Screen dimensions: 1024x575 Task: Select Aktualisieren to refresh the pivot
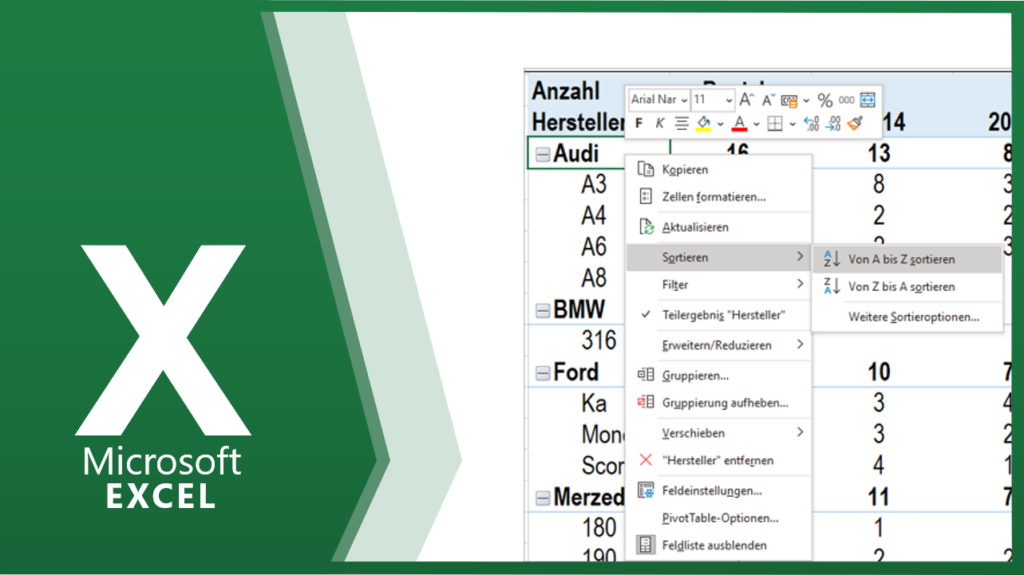point(718,227)
